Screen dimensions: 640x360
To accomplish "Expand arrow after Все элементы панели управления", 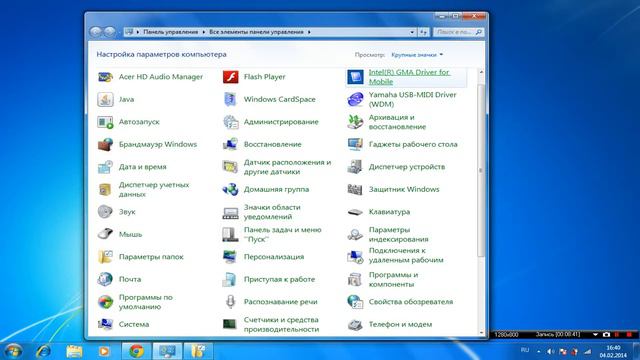I will click(x=309, y=32).
